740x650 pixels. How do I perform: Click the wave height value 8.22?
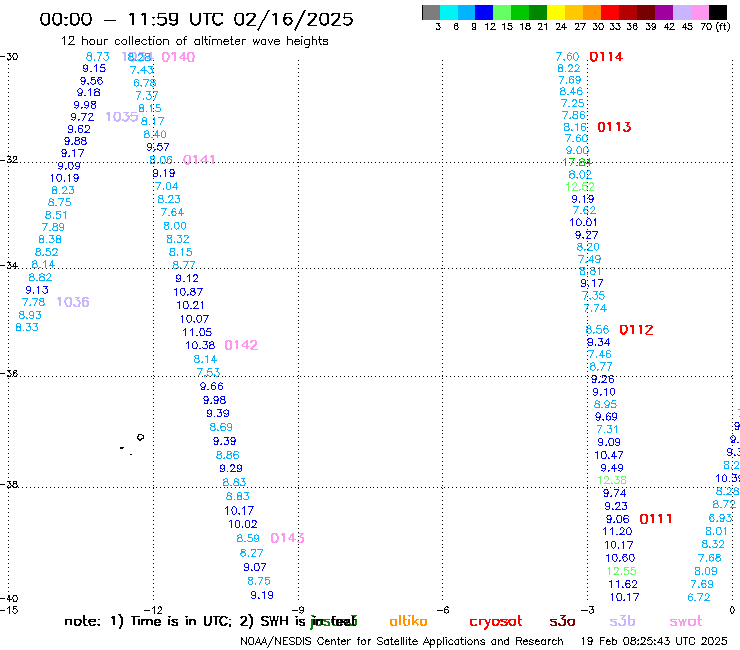point(569,68)
